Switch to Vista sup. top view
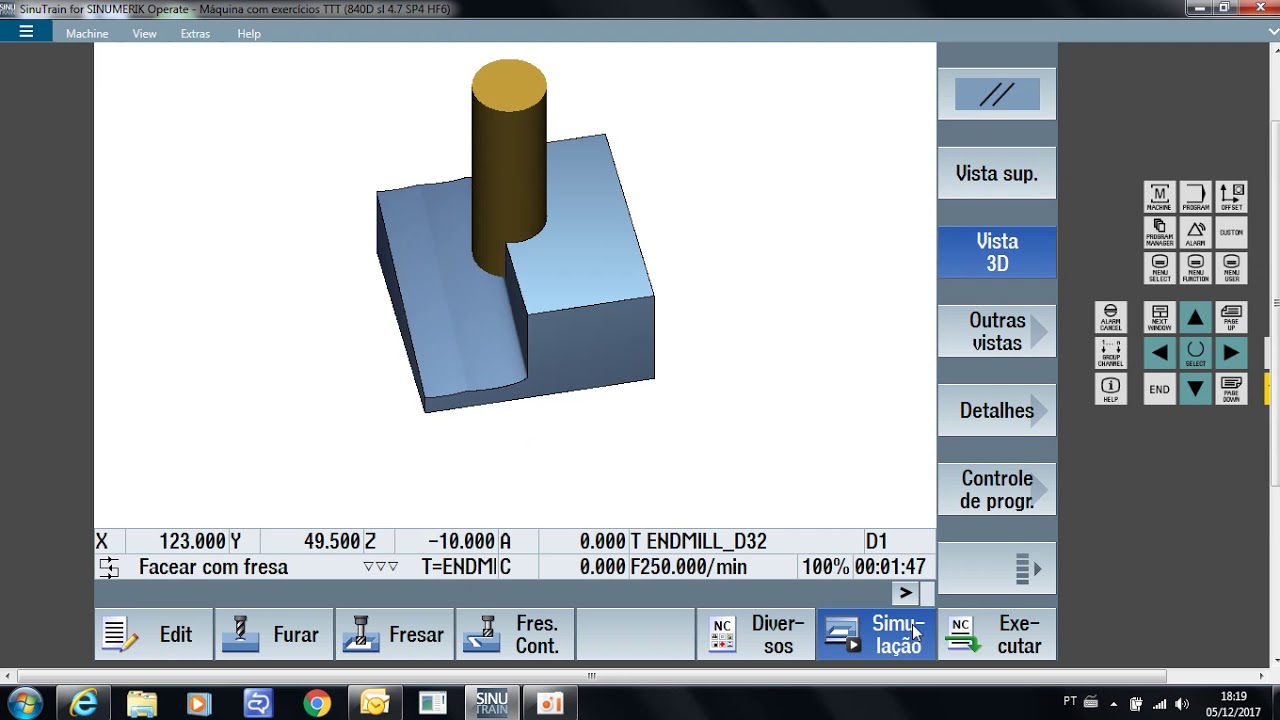The width and height of the screenshot is (1280, 720). coord(997,173)
